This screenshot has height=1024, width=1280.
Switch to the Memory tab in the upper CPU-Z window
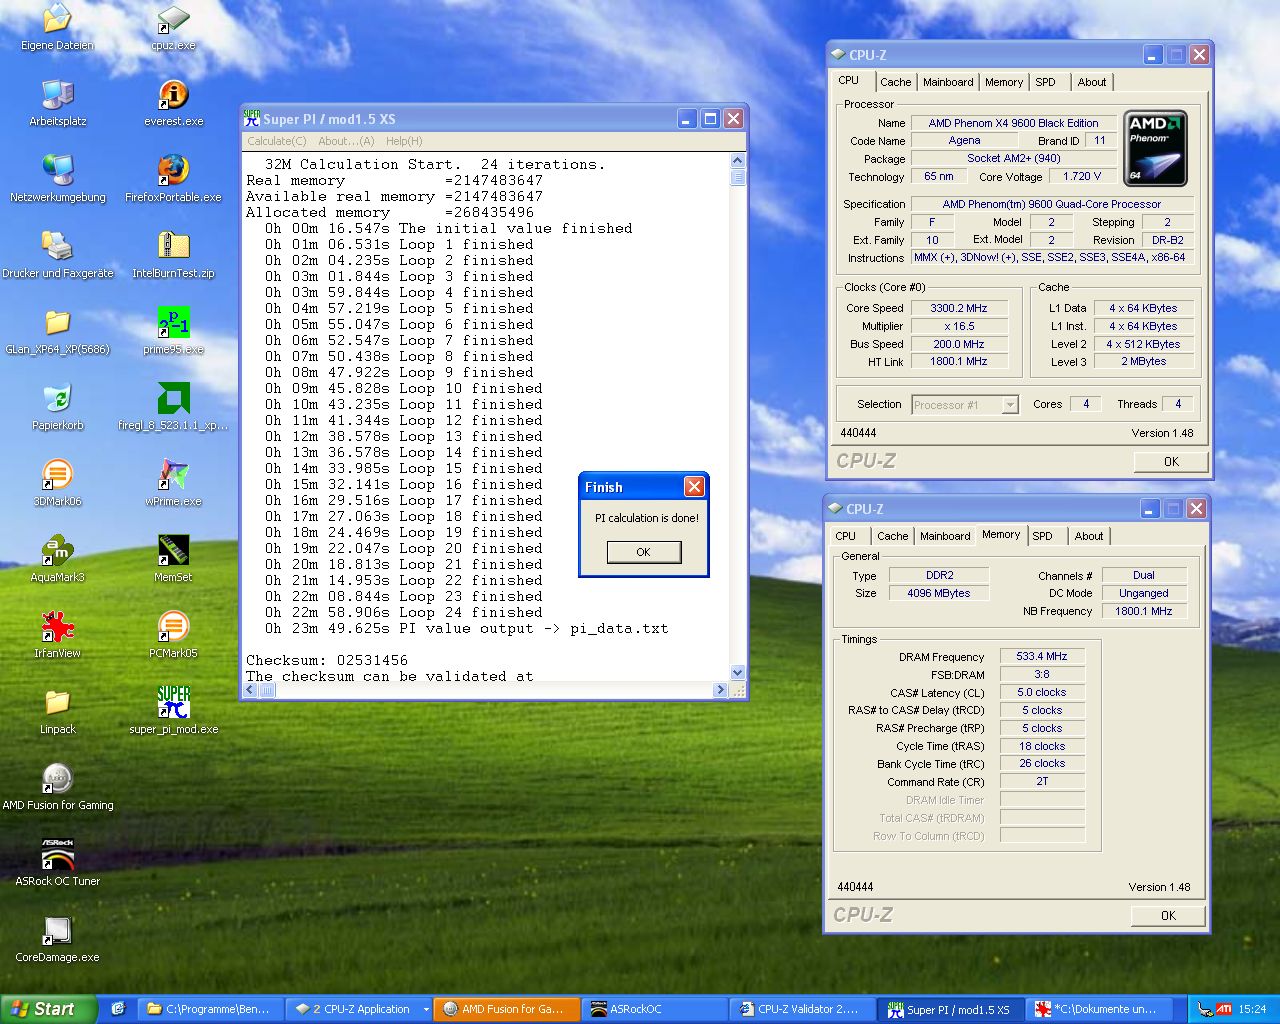1003,82
